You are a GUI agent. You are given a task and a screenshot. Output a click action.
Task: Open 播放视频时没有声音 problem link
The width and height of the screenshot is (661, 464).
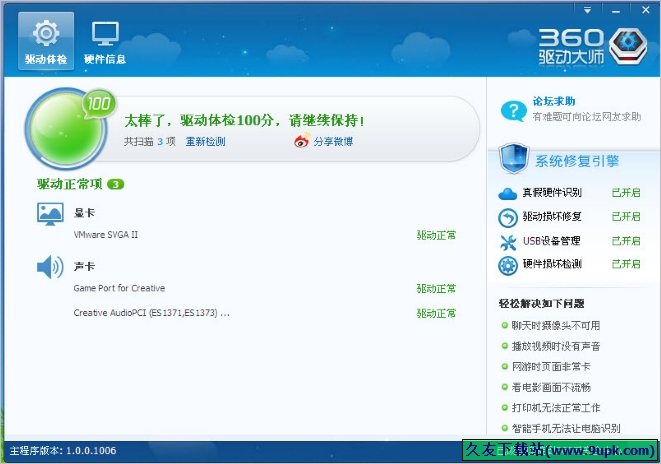tap(556, 346)
